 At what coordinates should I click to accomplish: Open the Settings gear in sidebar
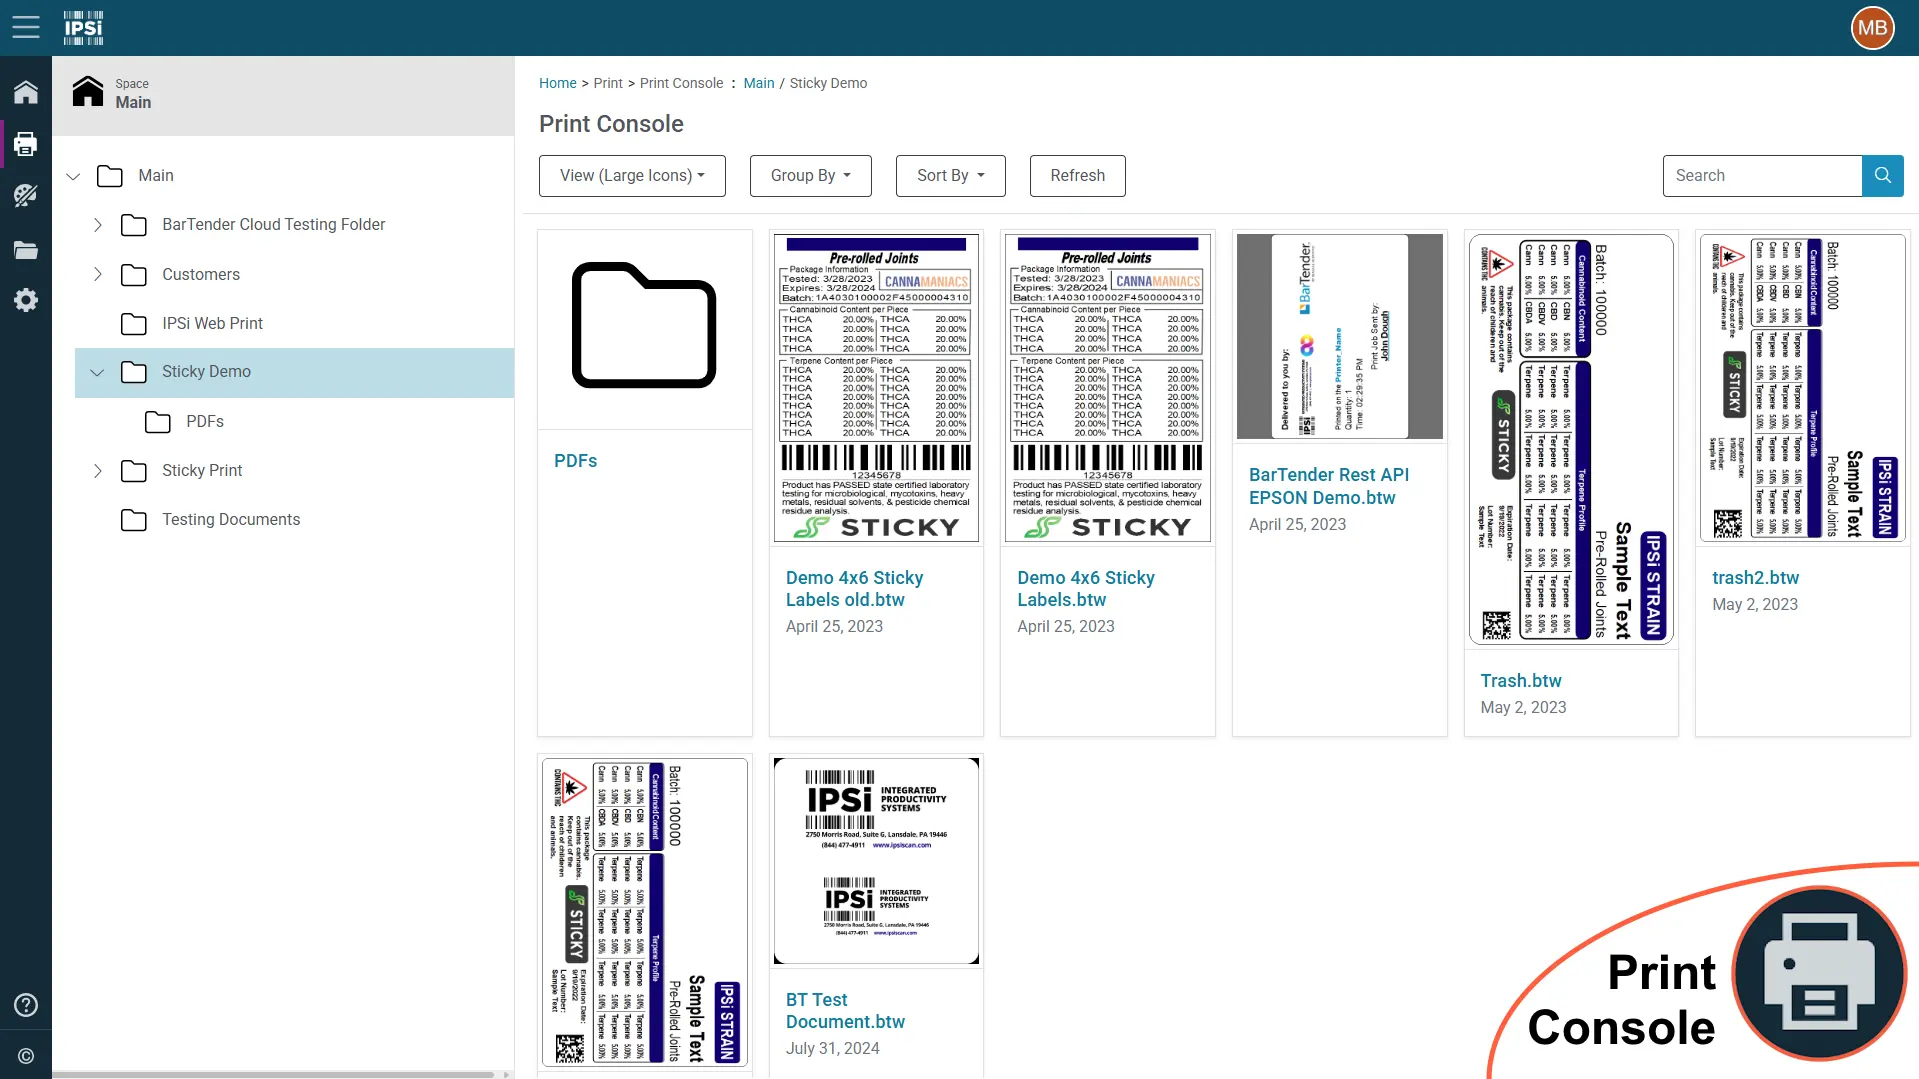click(26, 300)
